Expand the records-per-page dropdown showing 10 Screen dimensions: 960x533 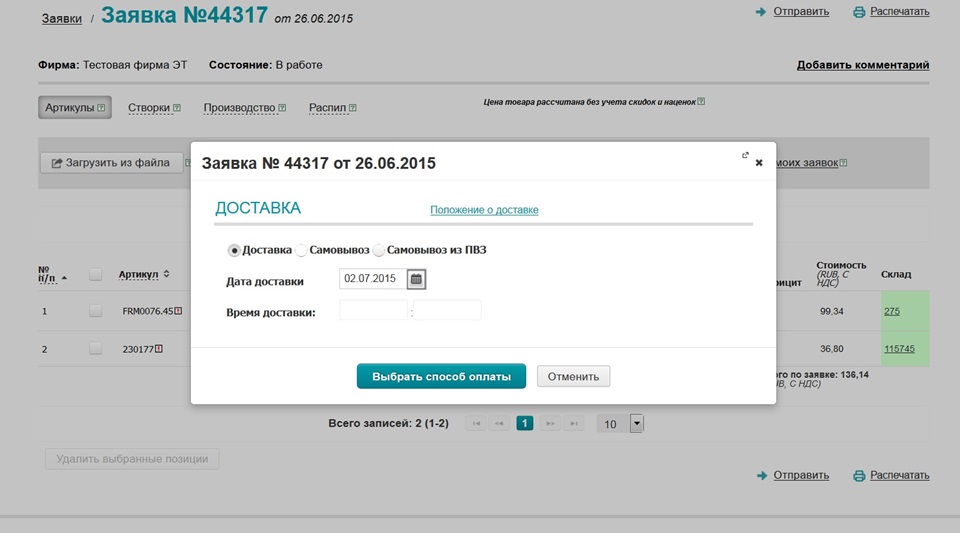[x=637, y=424]
